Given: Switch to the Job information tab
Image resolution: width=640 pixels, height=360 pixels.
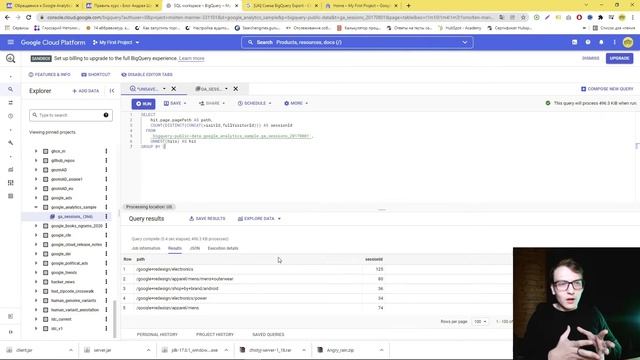Looking at the screenshot, I should 146,248.
